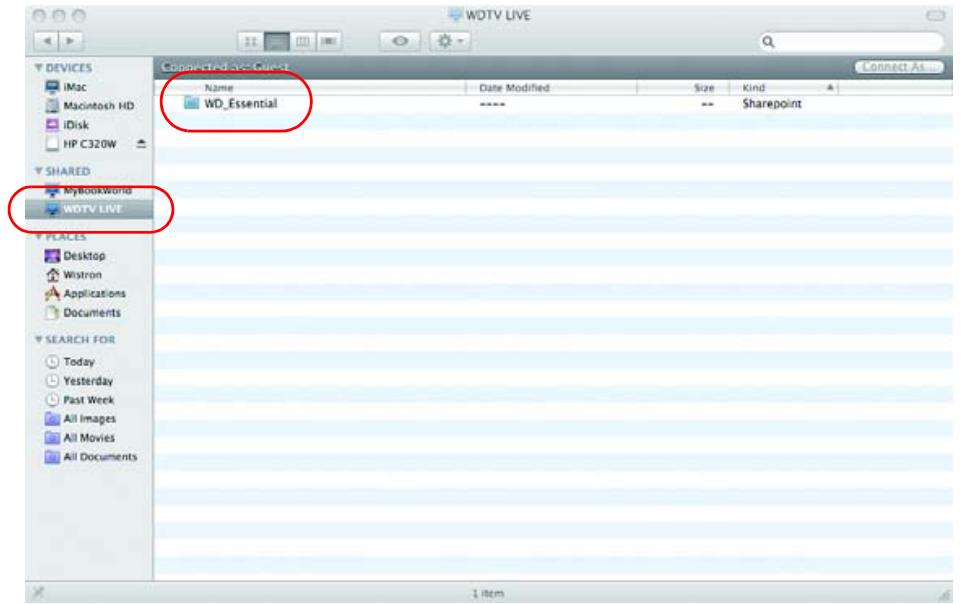
Task: Select WDTV LIVE shared server
Action: coord(88,209)
